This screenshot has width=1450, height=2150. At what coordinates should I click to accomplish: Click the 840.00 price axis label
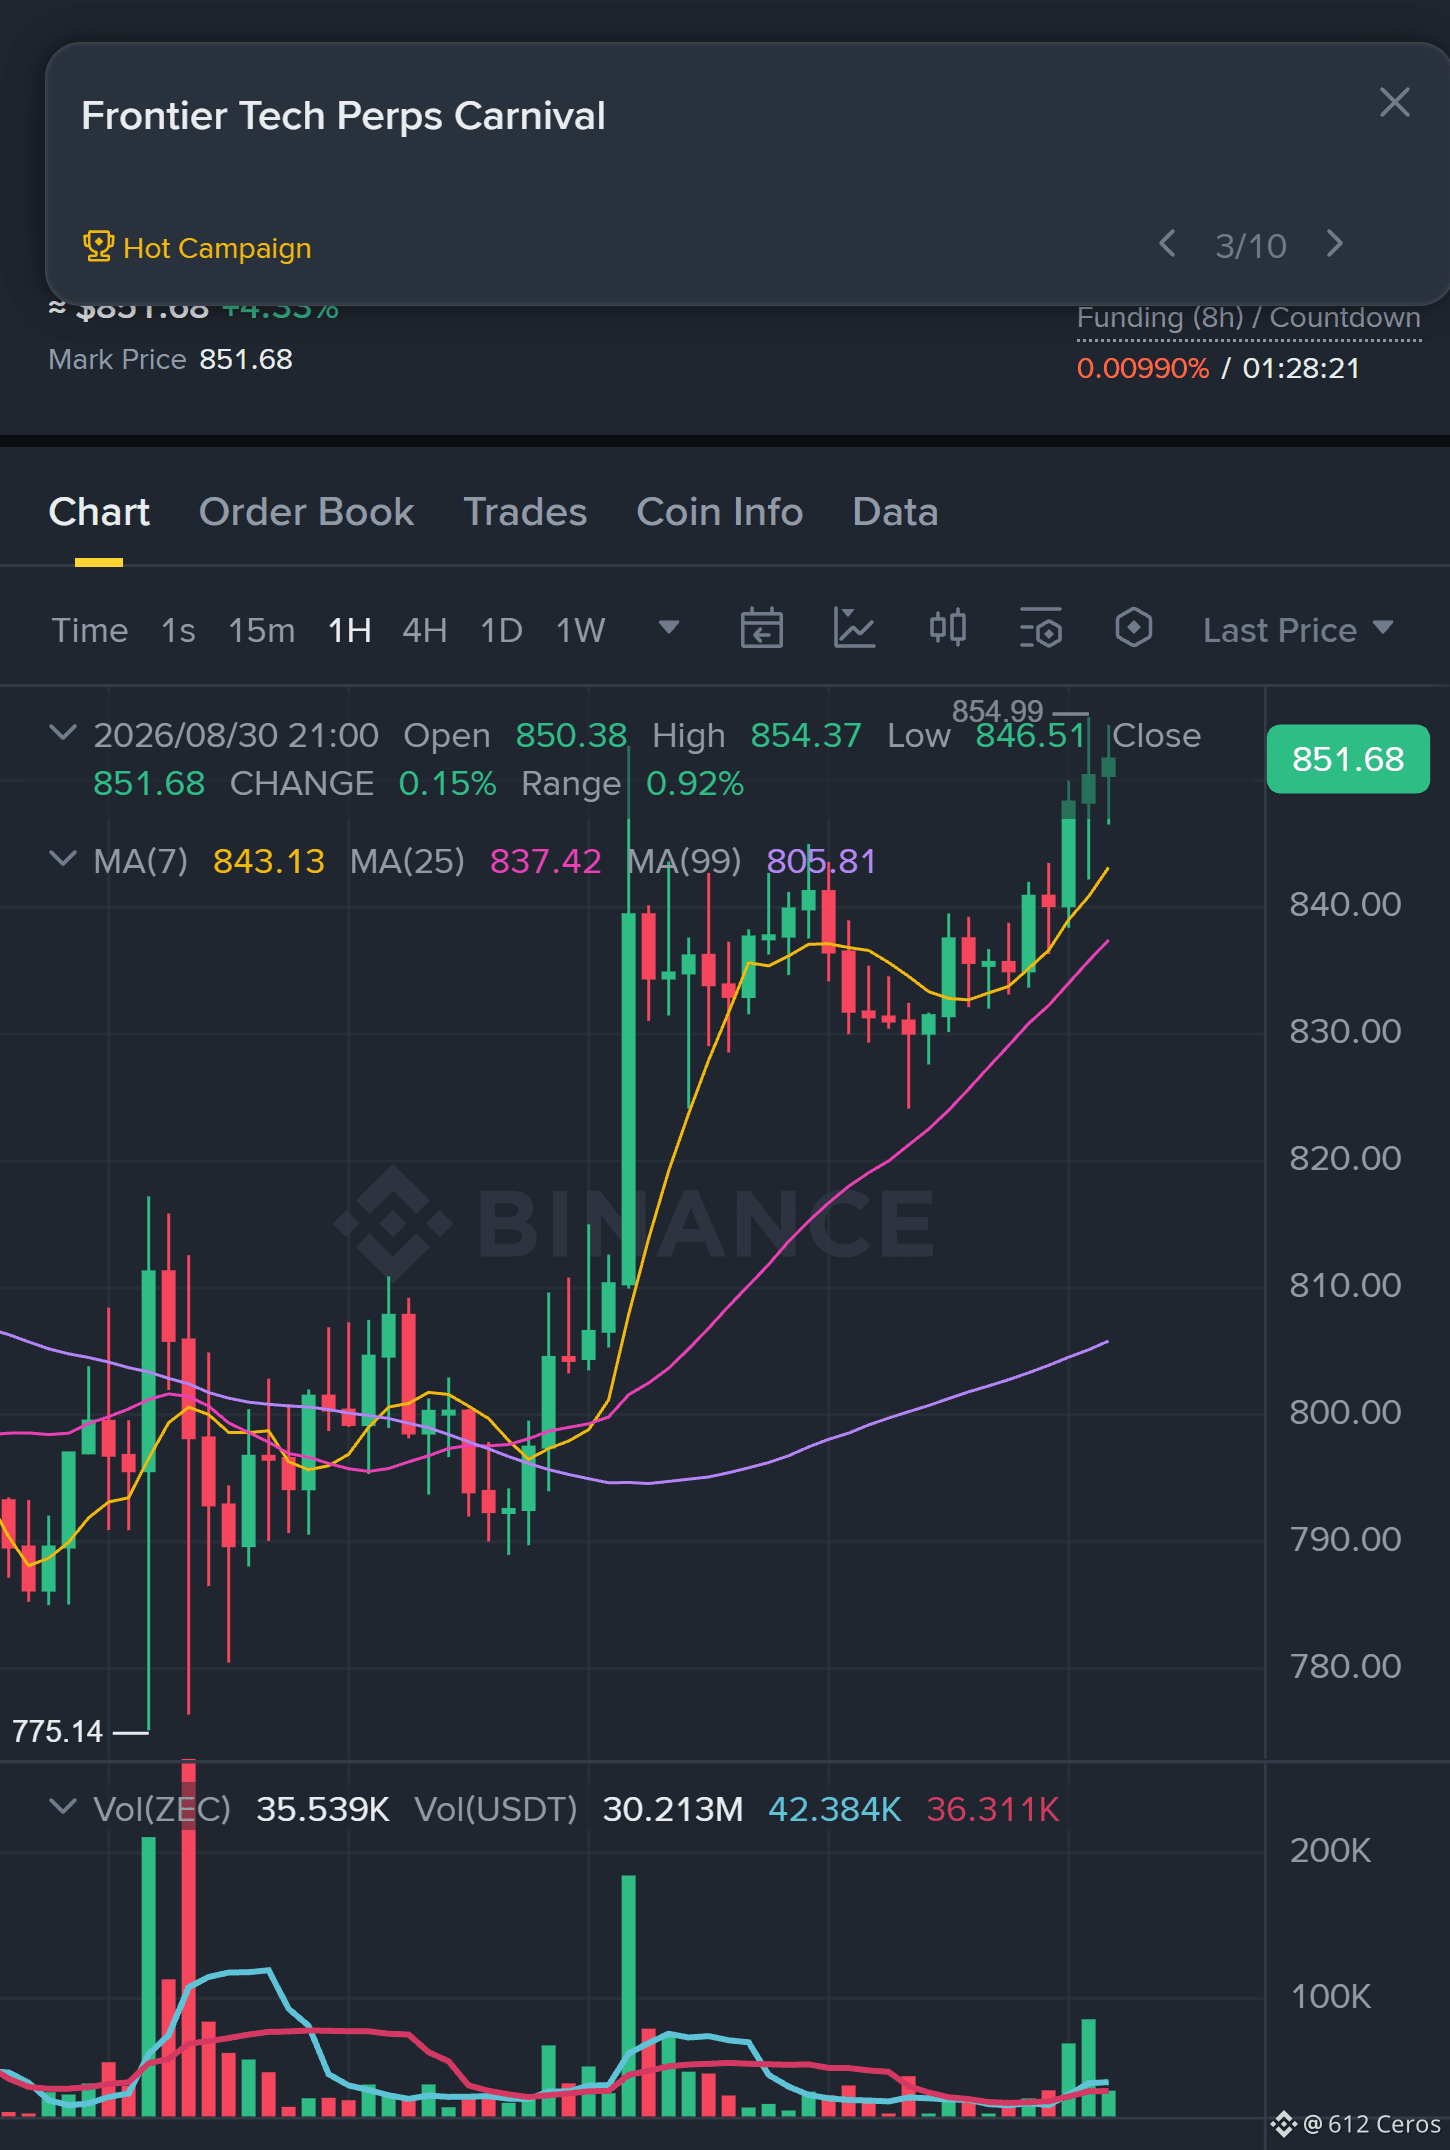coord(1345,904)
